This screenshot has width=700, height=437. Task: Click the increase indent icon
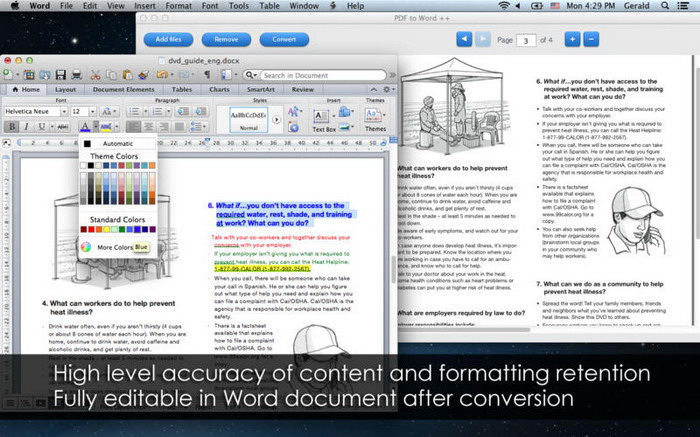point(200,111)
